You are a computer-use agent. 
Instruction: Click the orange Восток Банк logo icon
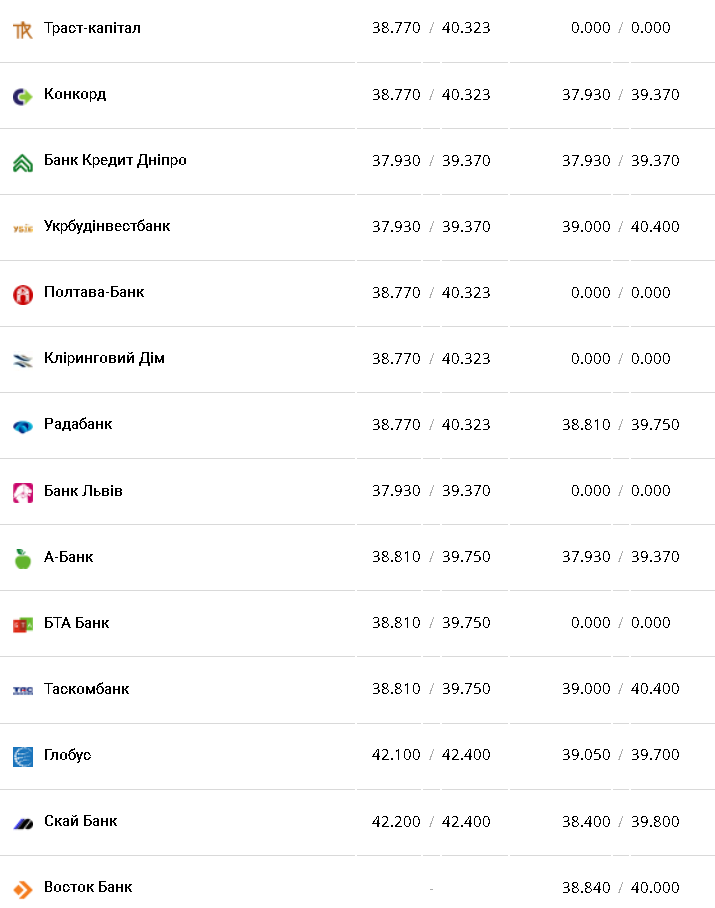click(x=22, y=888)
